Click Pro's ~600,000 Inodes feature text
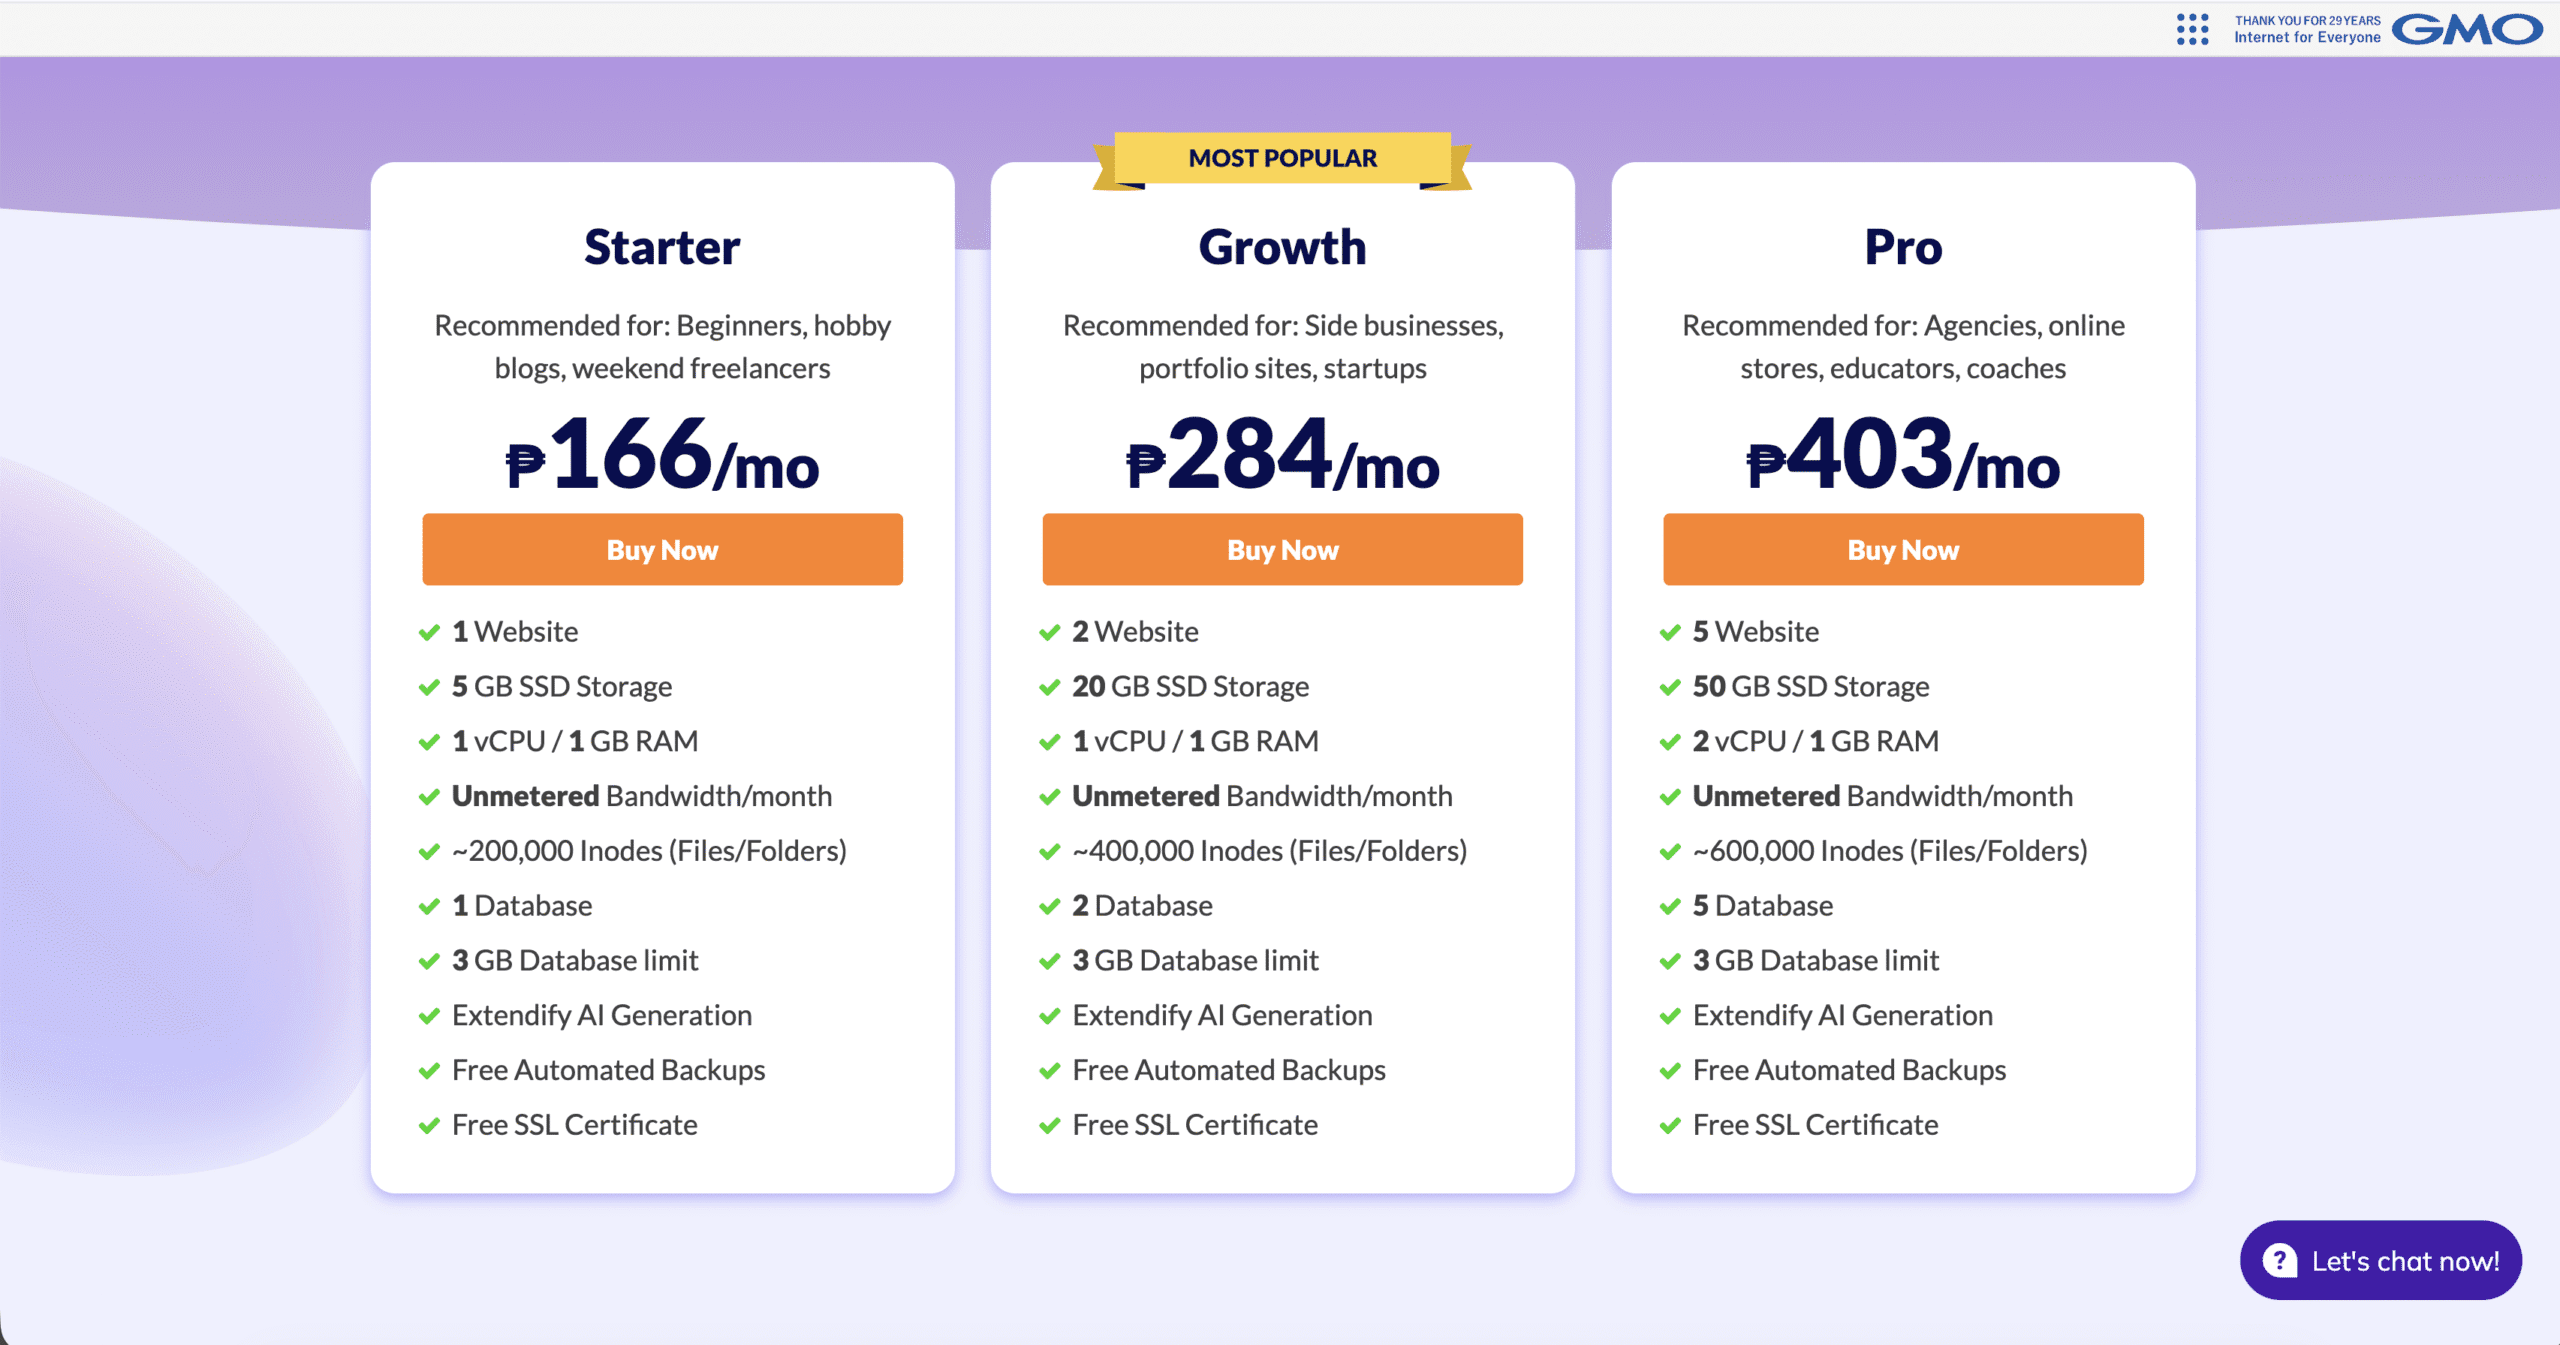Viewport: 2560px width, 1345px height. [x=1889, y=851]
